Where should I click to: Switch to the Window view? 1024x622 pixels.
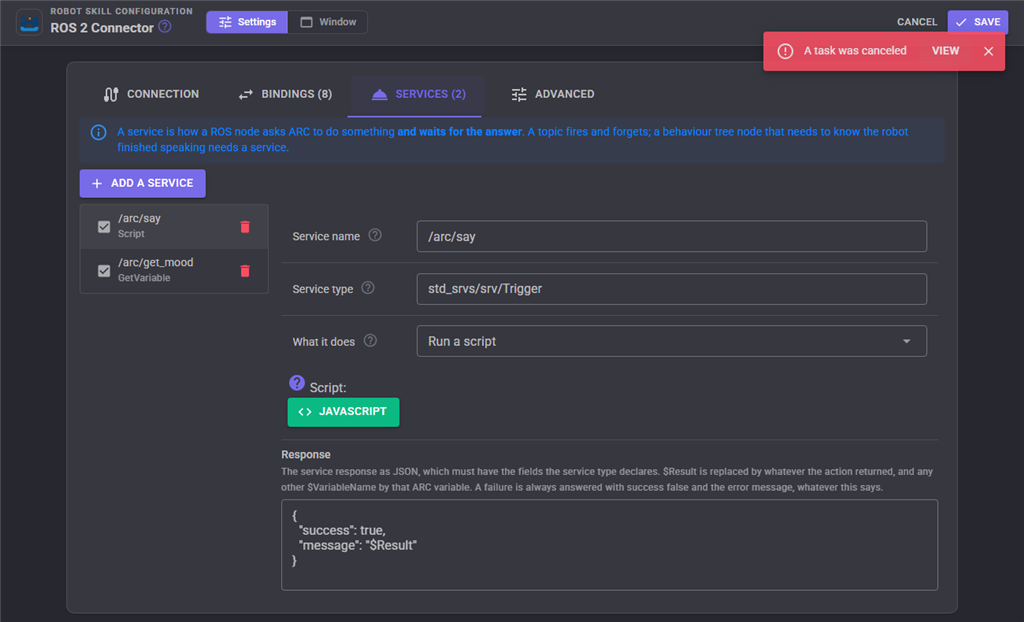coord(328,22)
